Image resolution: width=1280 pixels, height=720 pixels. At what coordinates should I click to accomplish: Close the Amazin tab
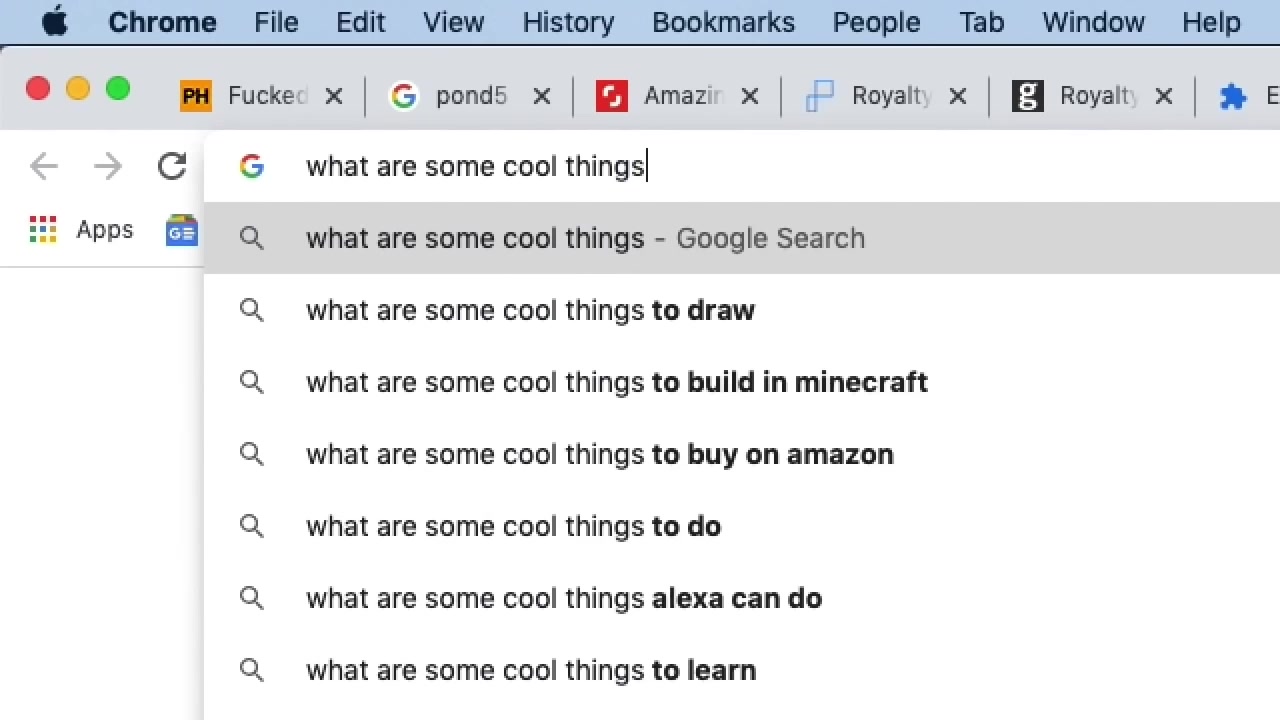(x=749, y=96)
